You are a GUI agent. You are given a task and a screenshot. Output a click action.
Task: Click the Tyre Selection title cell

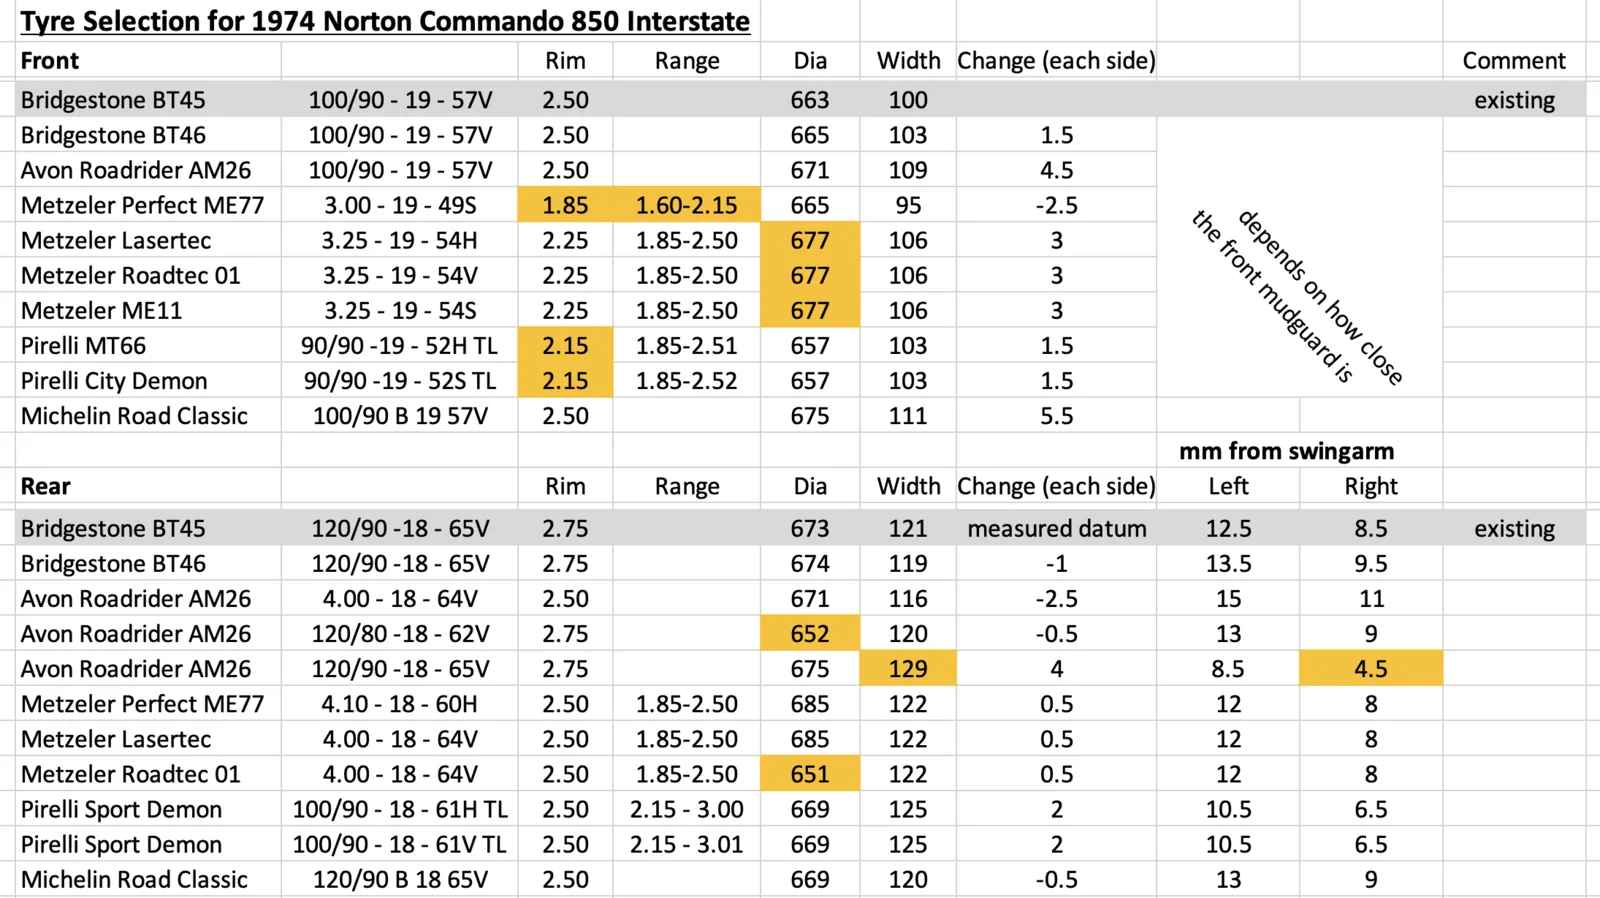[x=385, y=21]
